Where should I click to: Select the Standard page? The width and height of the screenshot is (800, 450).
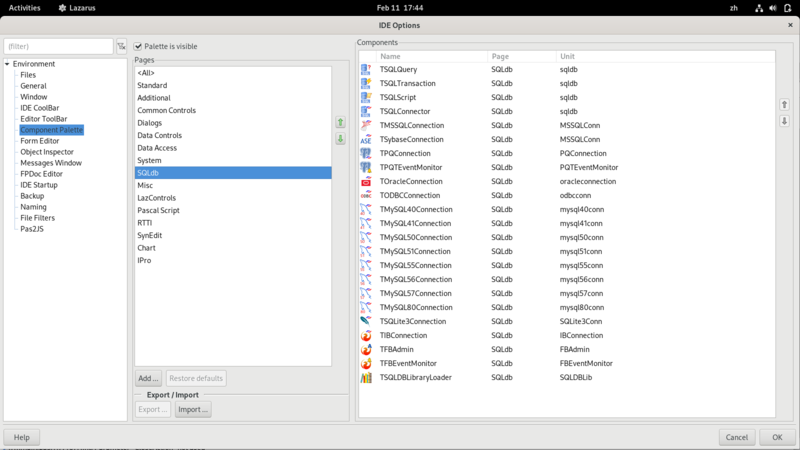coord(233,85)
